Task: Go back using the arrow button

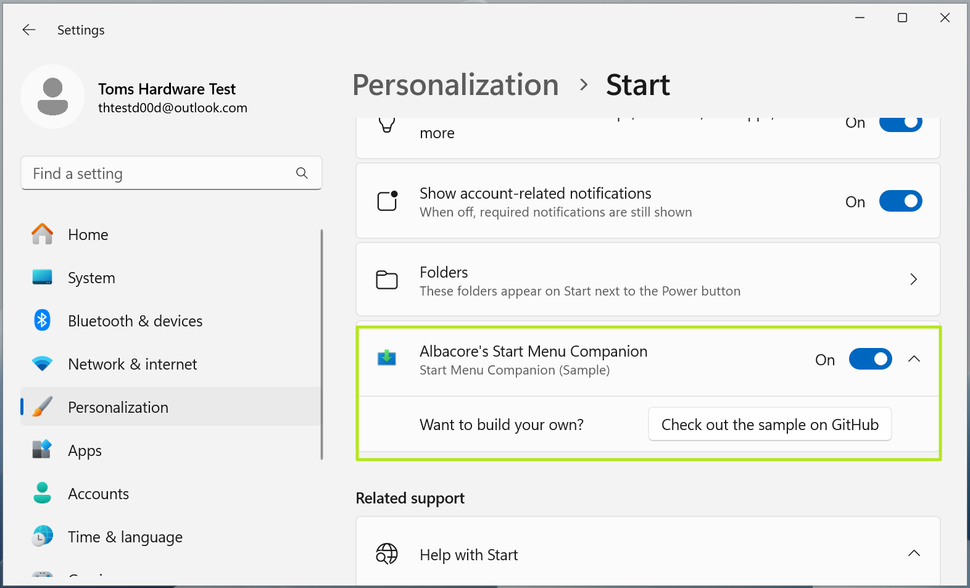Action: click(28, 29)
